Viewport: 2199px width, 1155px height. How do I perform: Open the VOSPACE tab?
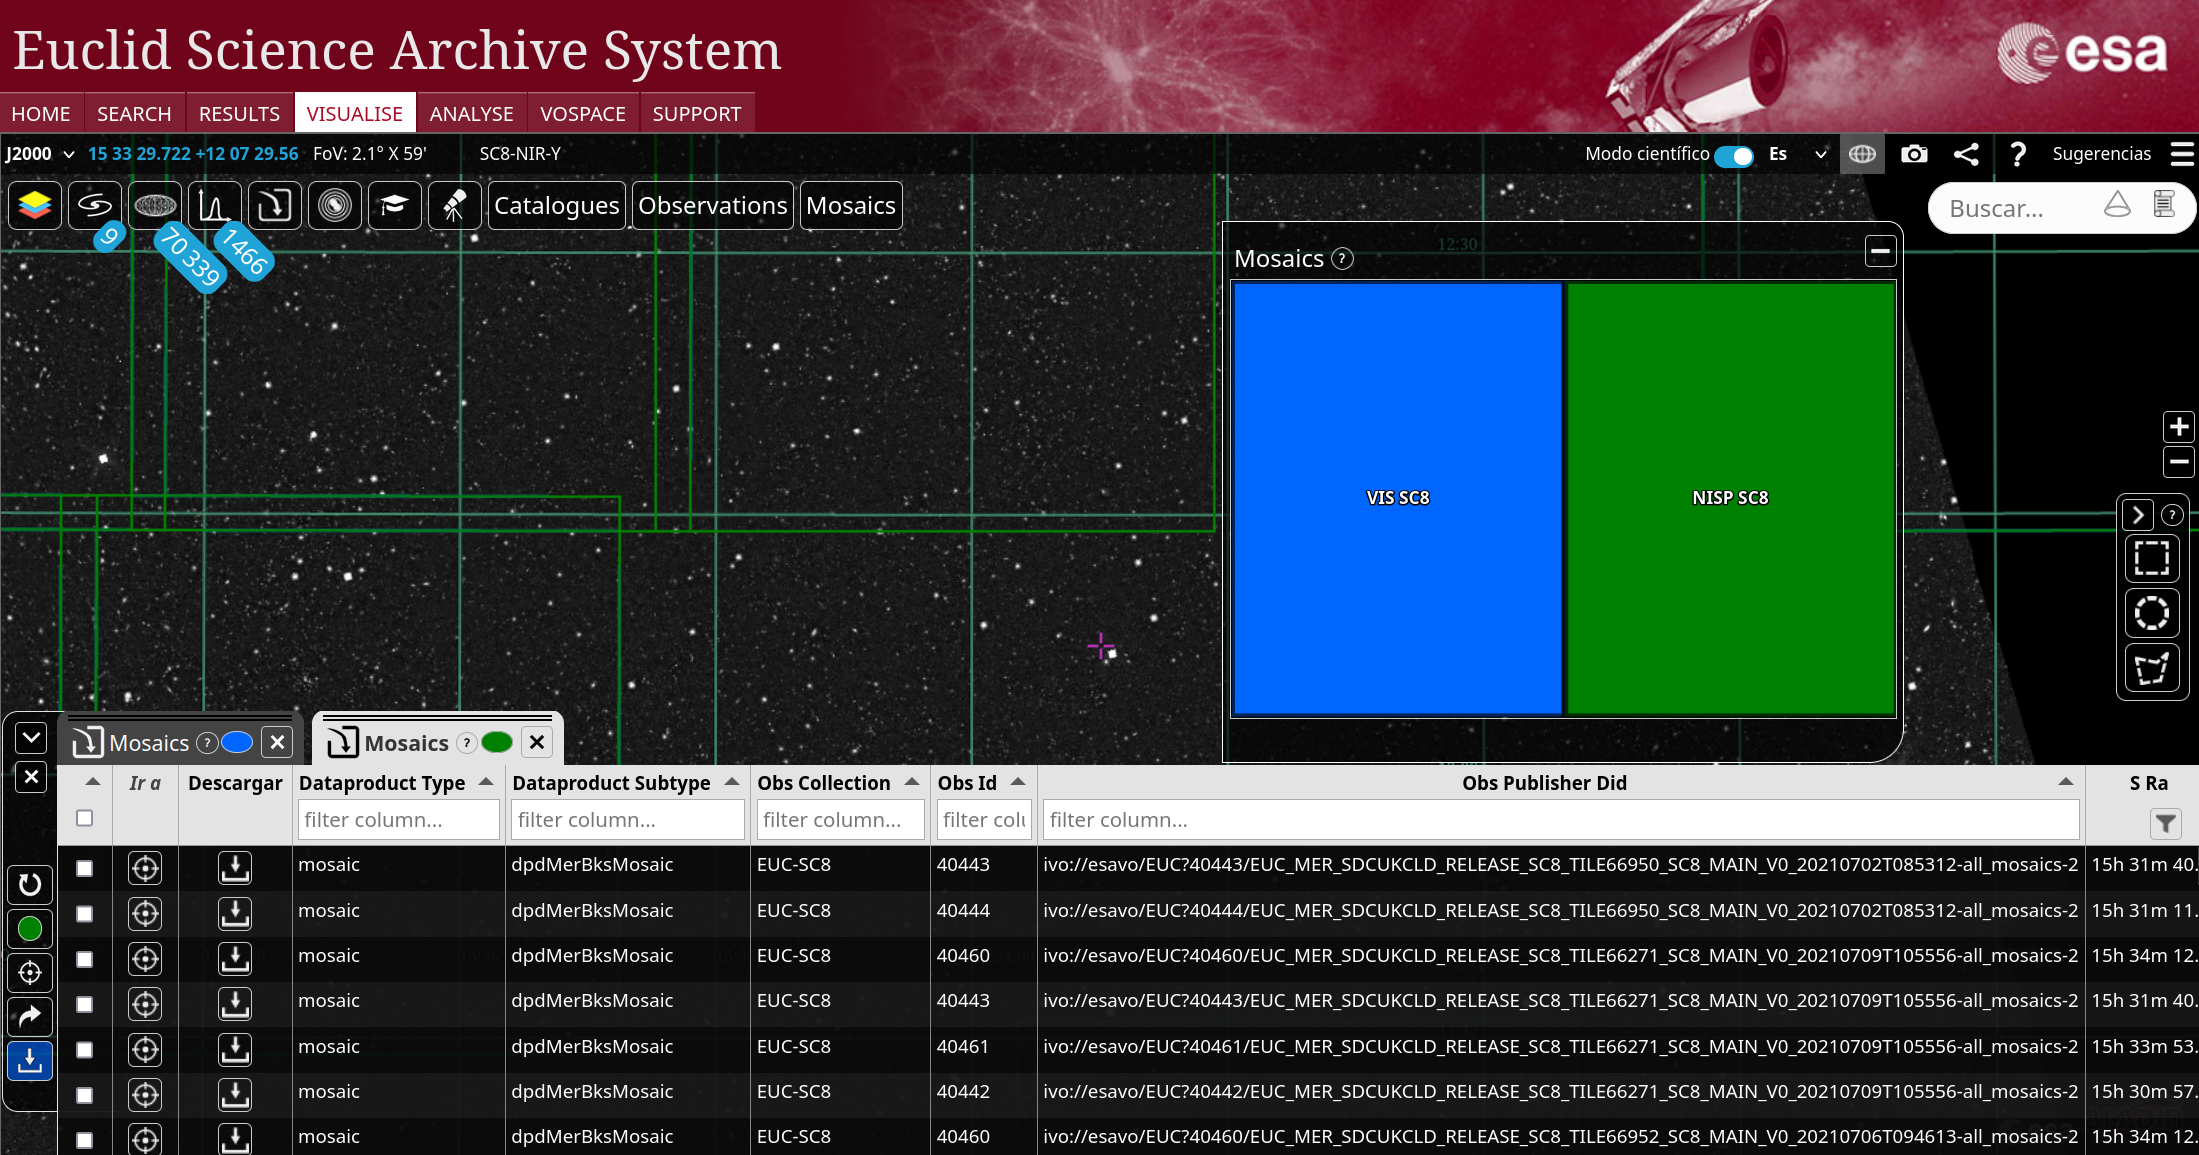583,114
